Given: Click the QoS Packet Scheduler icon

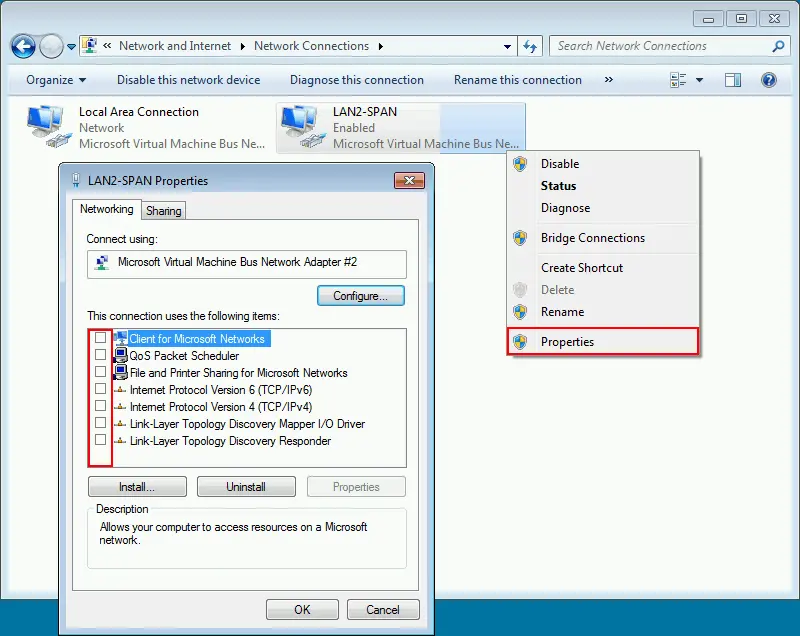Looking at the screenshot, I should click(x=120, y=355).
